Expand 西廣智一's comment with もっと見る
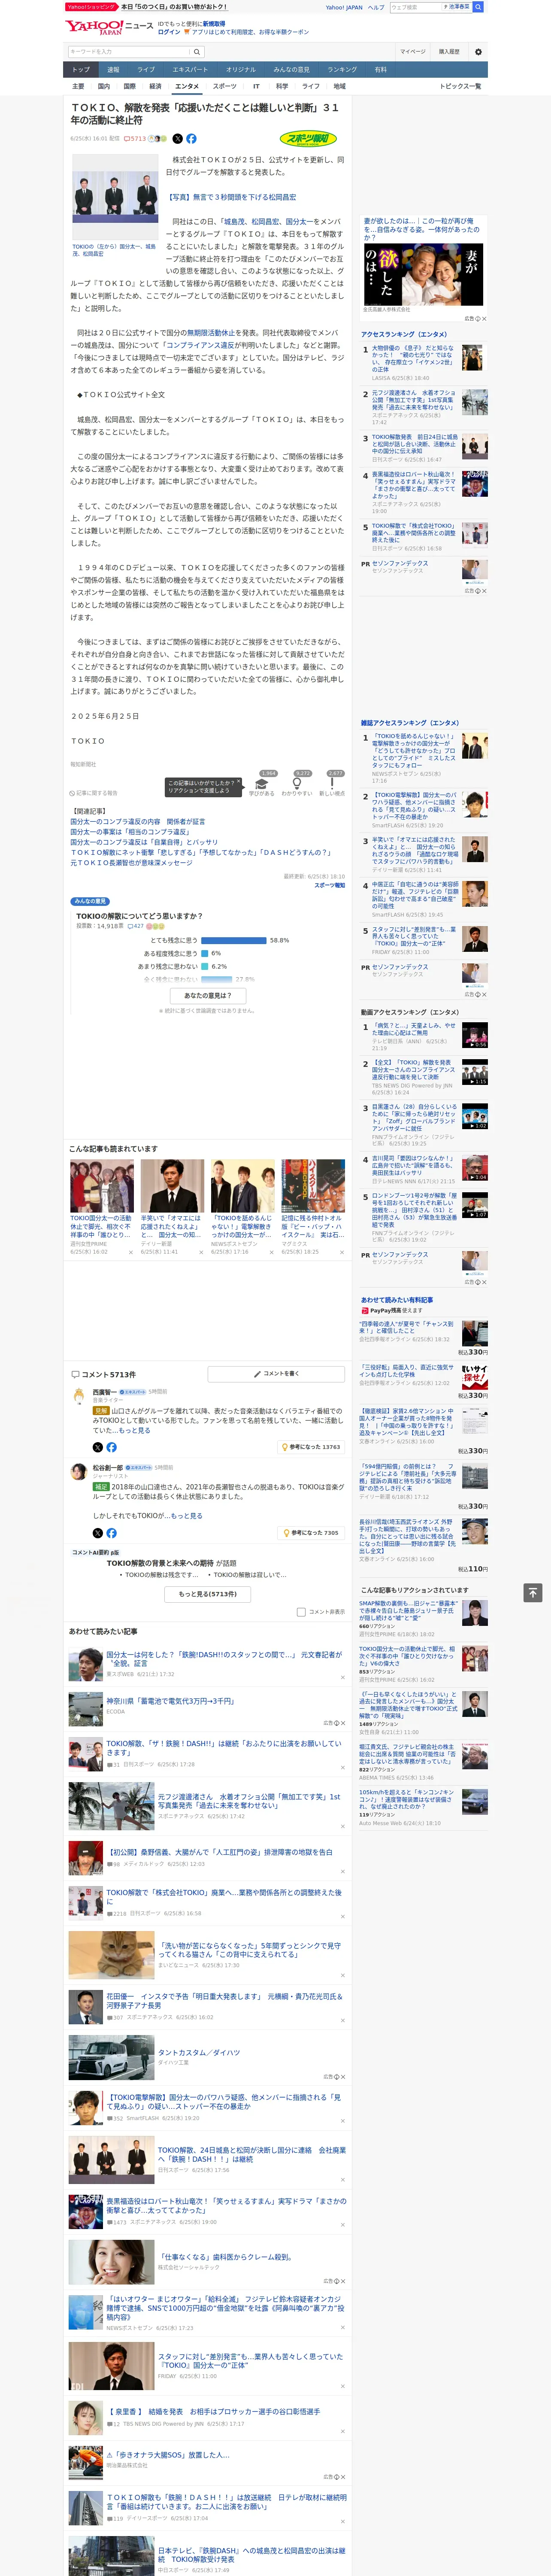551x2576 pixels. tap(136, 1431)
